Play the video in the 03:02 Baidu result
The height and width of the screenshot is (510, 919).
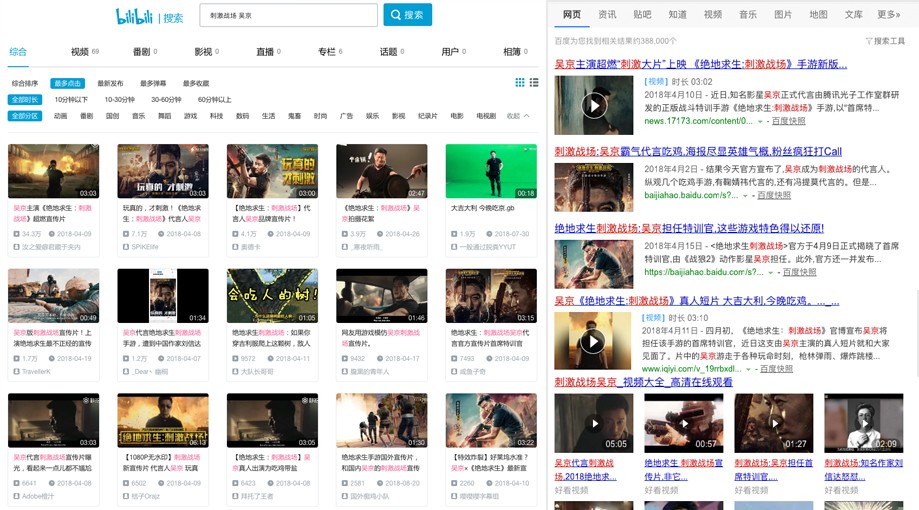pyautogui.click(x=594, y=106)
